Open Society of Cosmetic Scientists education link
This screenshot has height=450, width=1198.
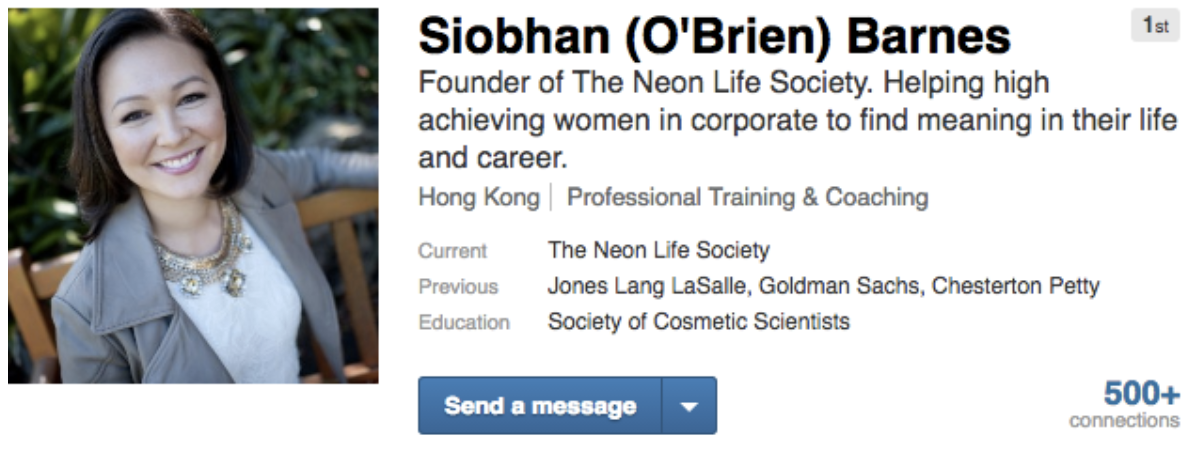[x=698, y=322]
